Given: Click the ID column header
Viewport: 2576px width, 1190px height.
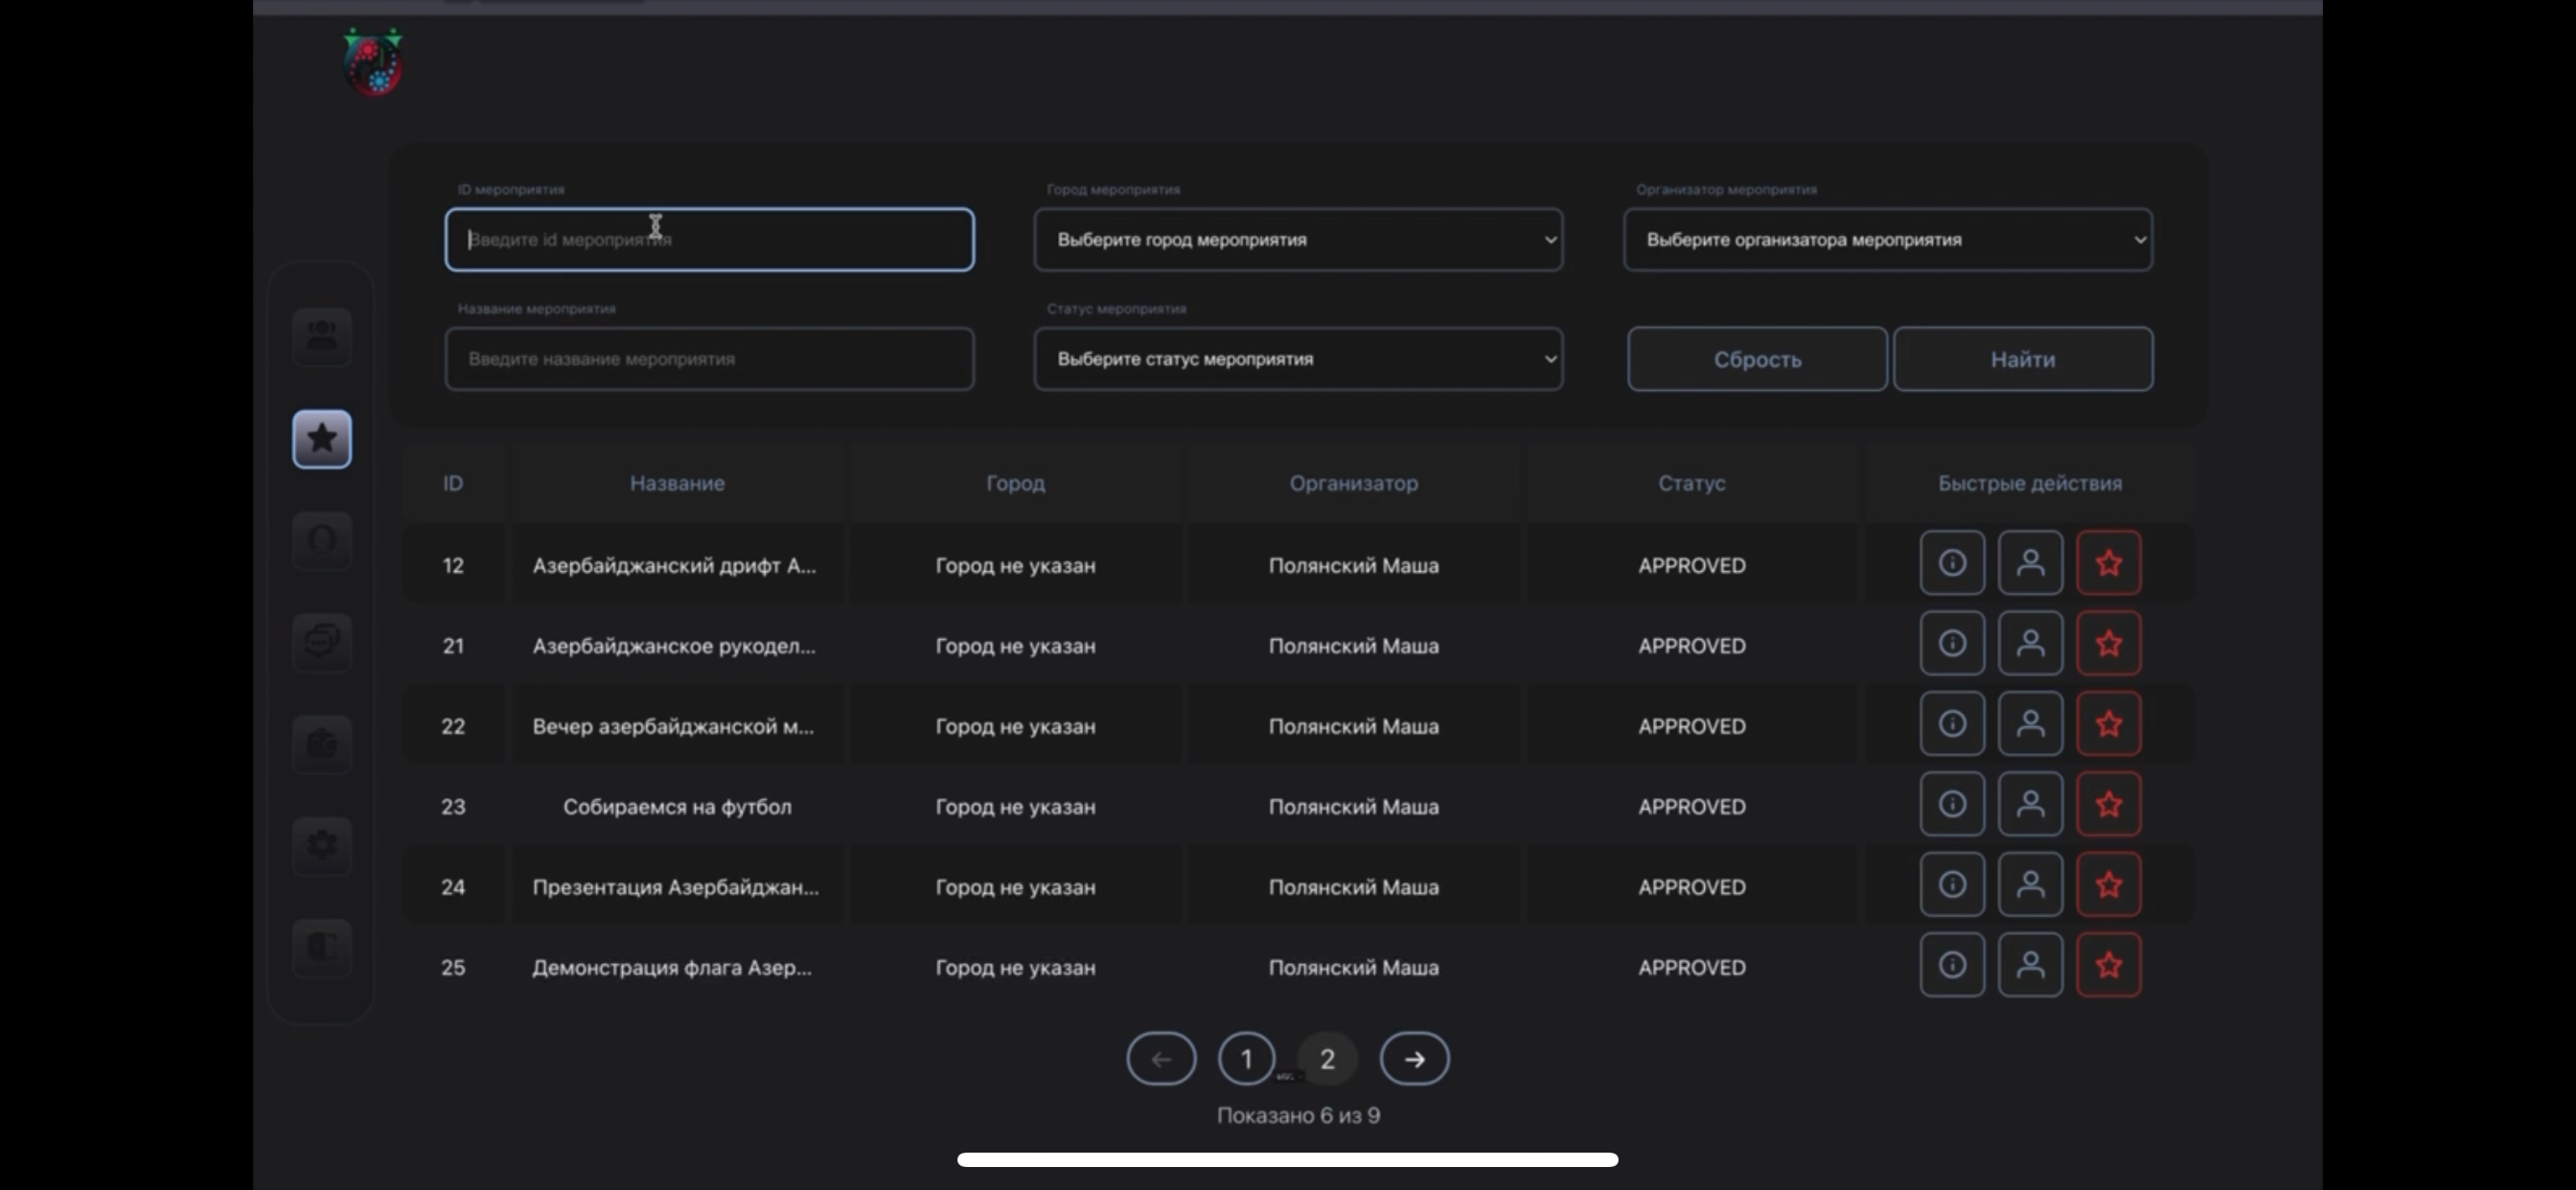Looking at the screenshot, I should pos(453,483).
